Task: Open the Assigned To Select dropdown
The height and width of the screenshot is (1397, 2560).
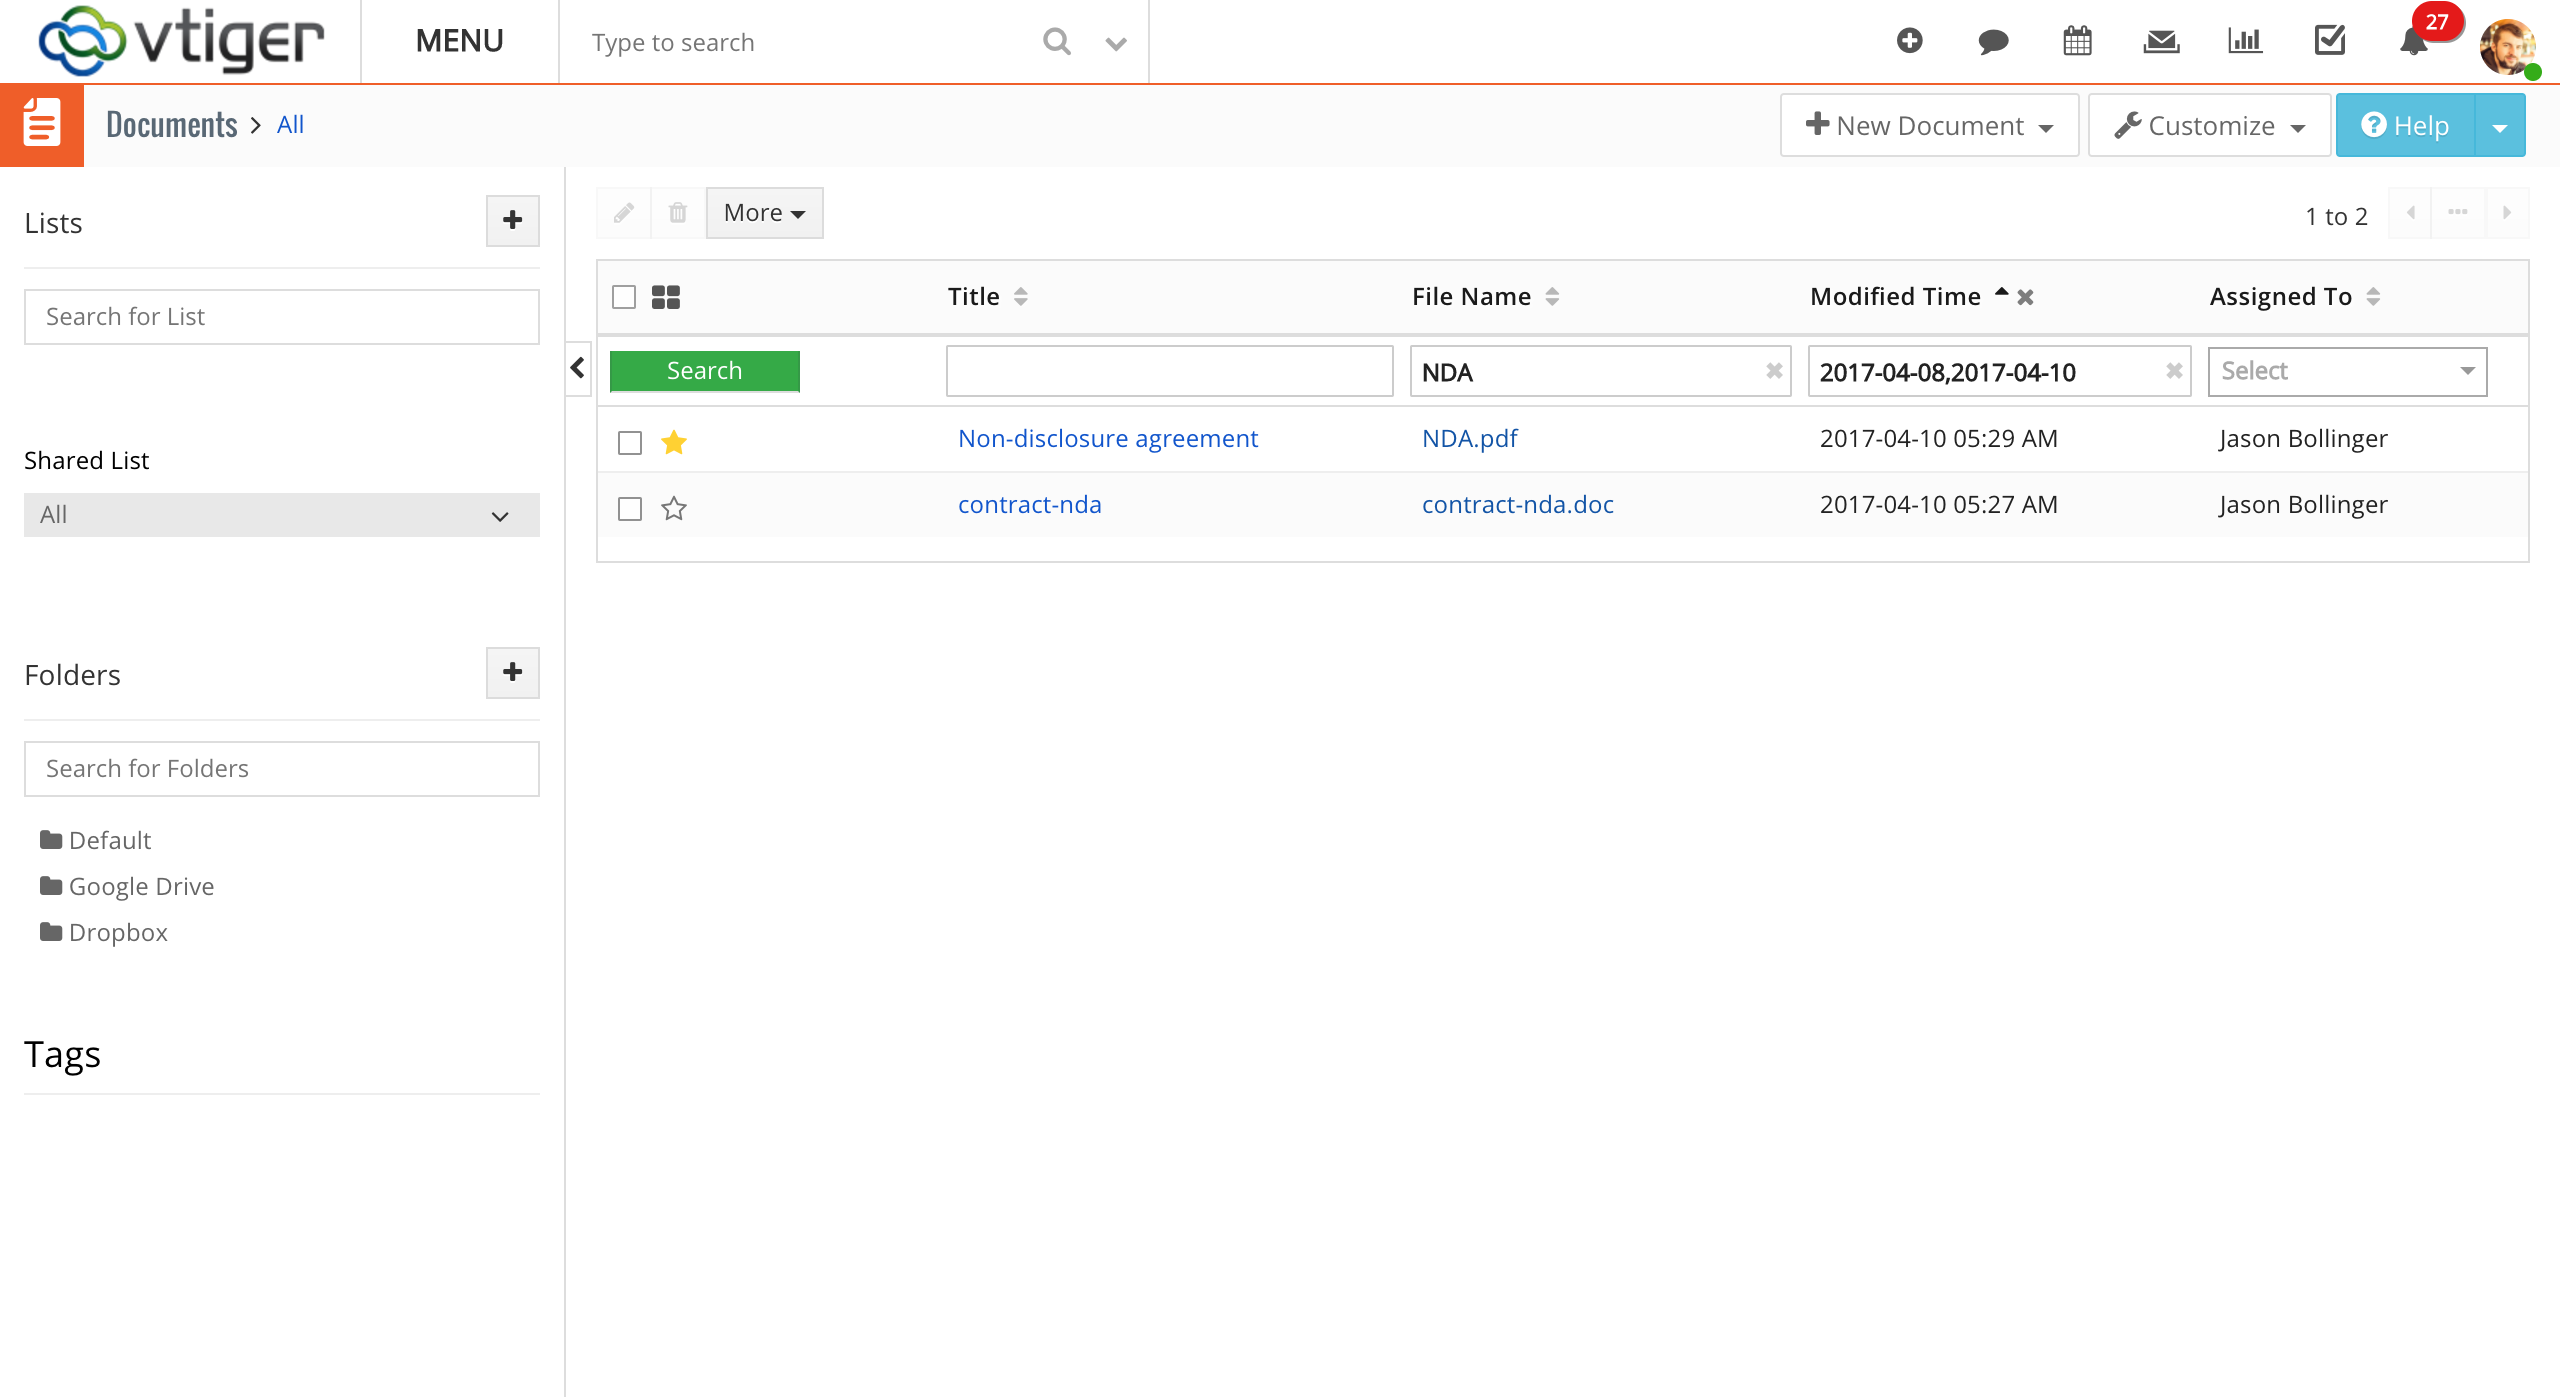Action: tap(2346, 371)
